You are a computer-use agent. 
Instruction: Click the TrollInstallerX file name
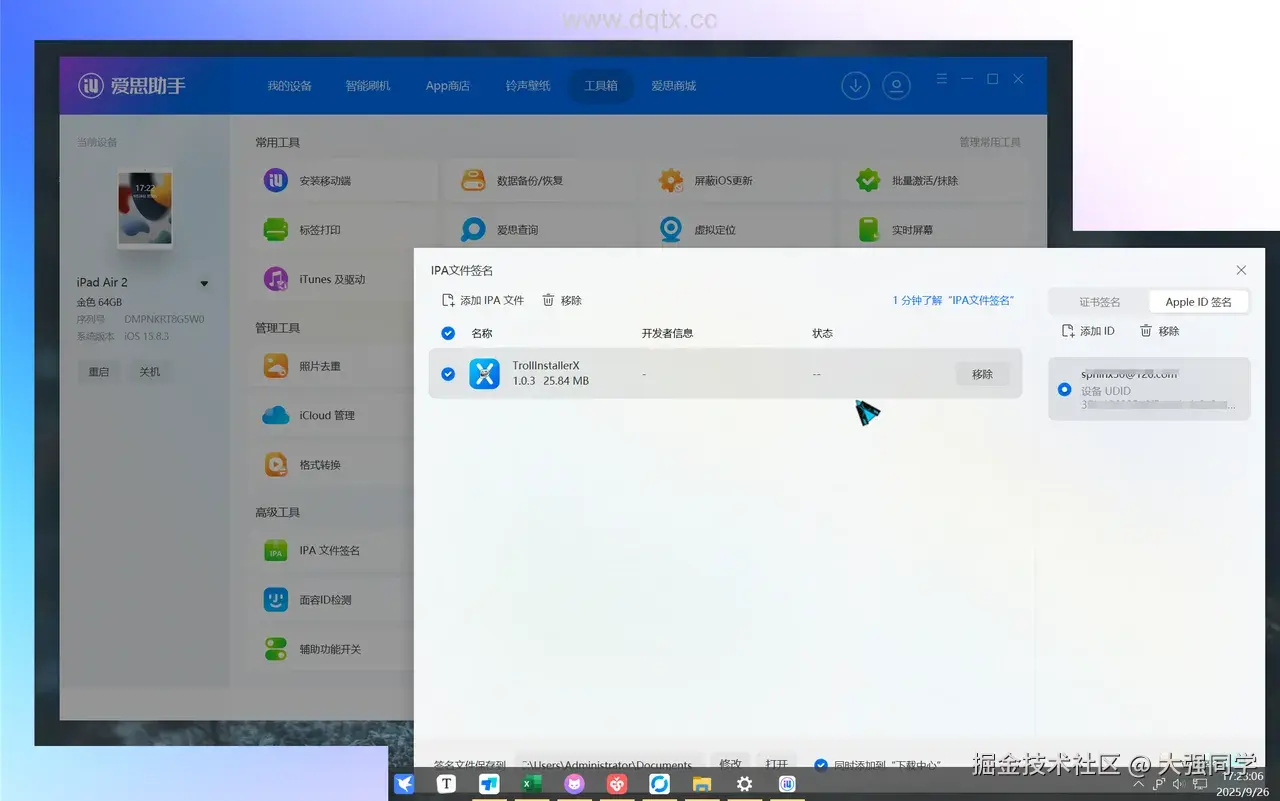pyautogui.click(x=546, y=366)
